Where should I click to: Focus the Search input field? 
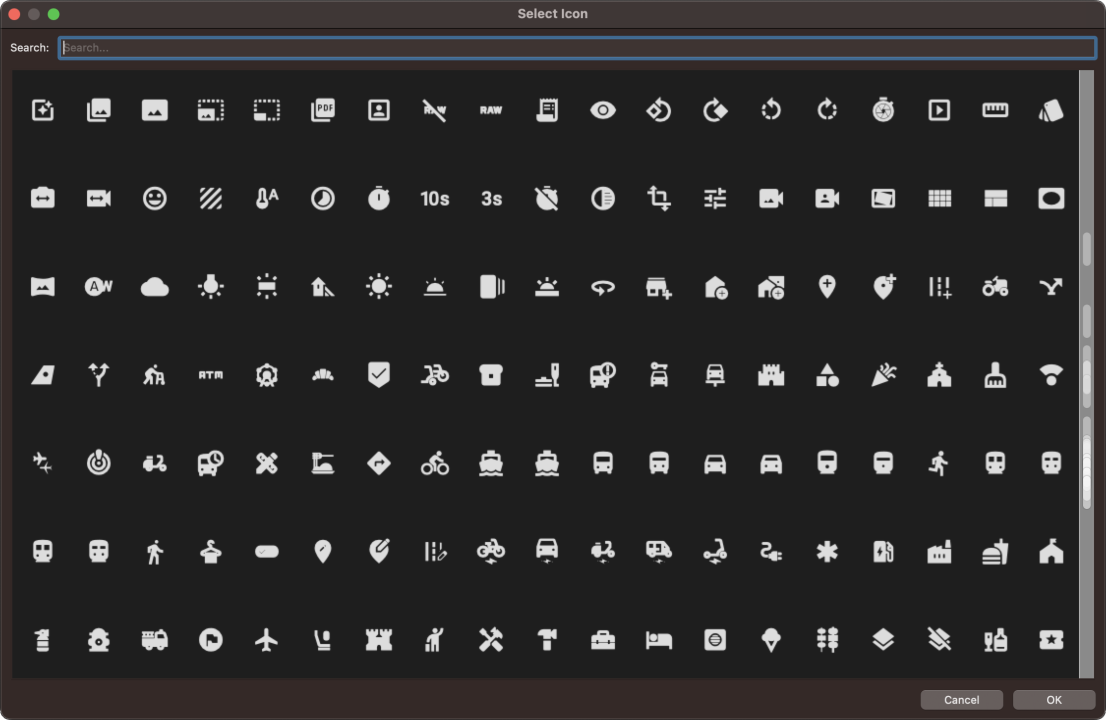point(577,48)
